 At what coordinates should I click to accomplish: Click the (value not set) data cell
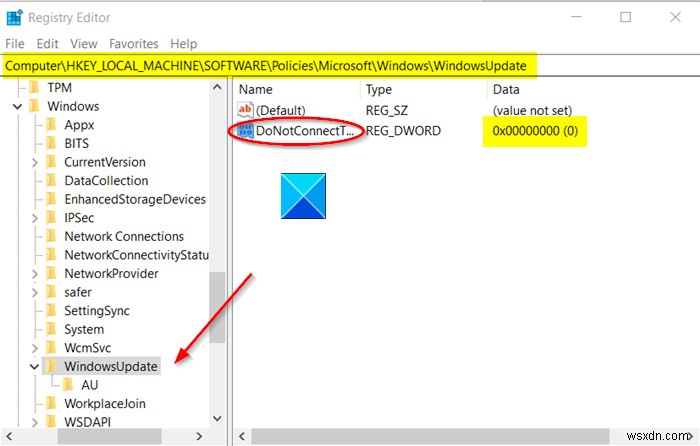point(532,110)
